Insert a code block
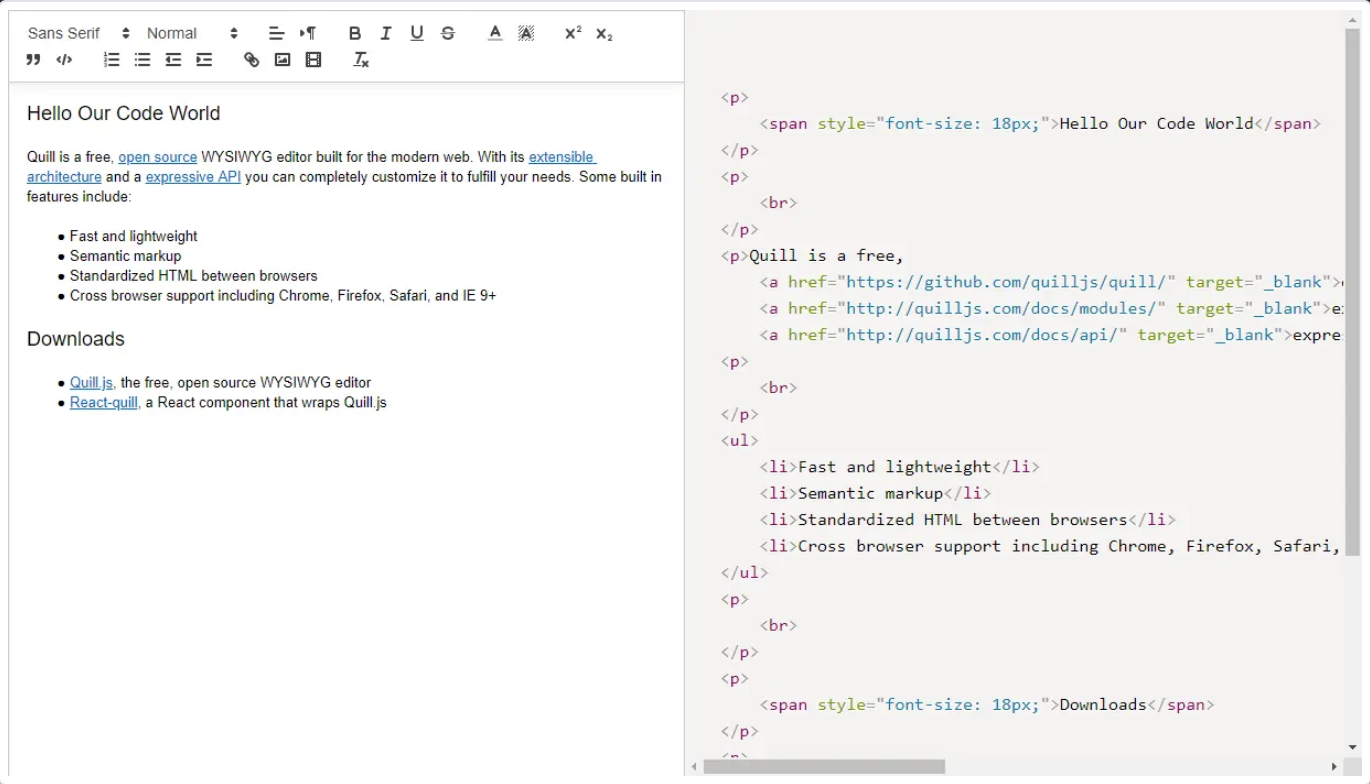Viewport: 1370px width, 784px height. coord(64,59)
